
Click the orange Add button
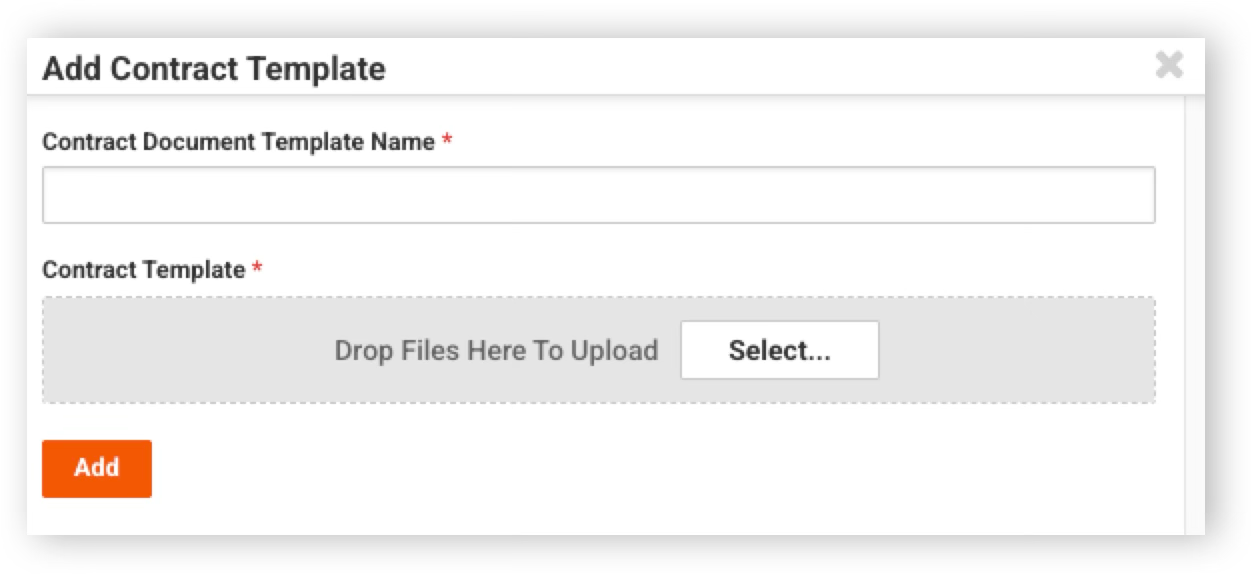(x=97, y=468)
